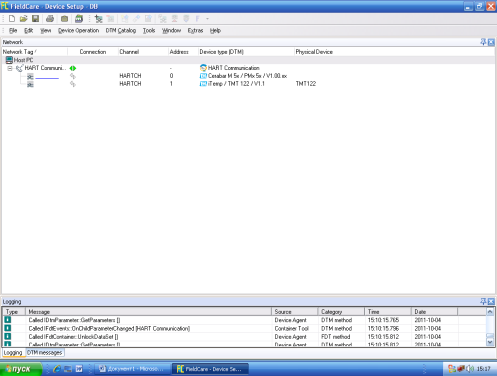Open the Edit menu
The height and width of the screenshot is (376, 497).
click(x=28, y=31)
